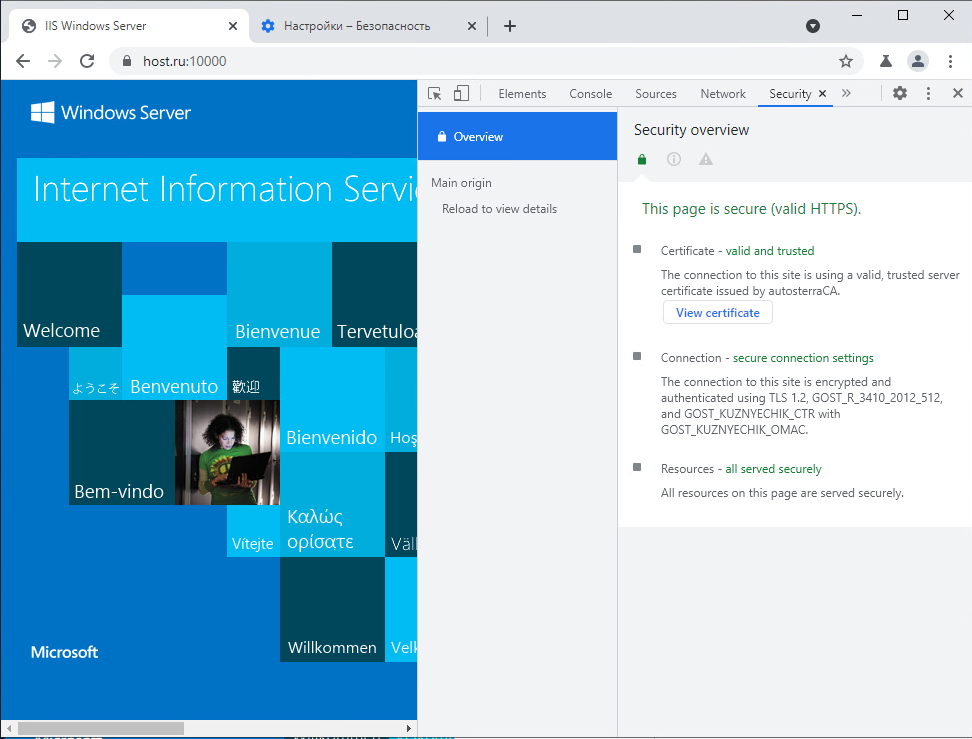
Task: Click the ようこそ tile
Action: pos(95,373)
